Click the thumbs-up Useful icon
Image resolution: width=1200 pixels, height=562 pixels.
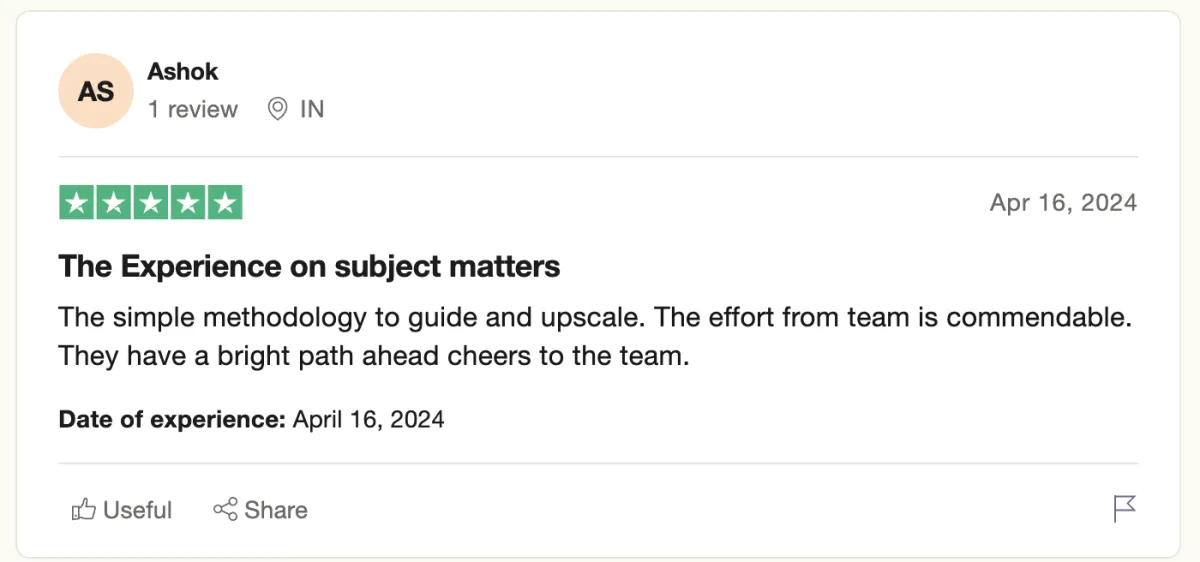[x=83, y=510]
